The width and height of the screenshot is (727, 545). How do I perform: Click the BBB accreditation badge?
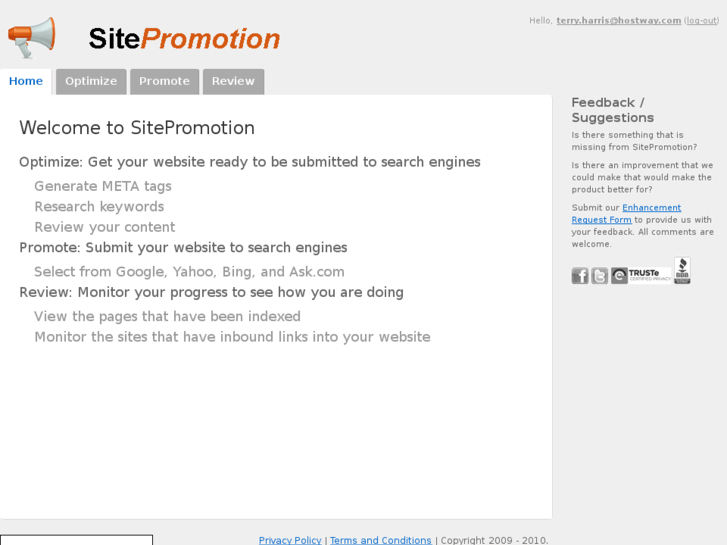pos(682,271)
